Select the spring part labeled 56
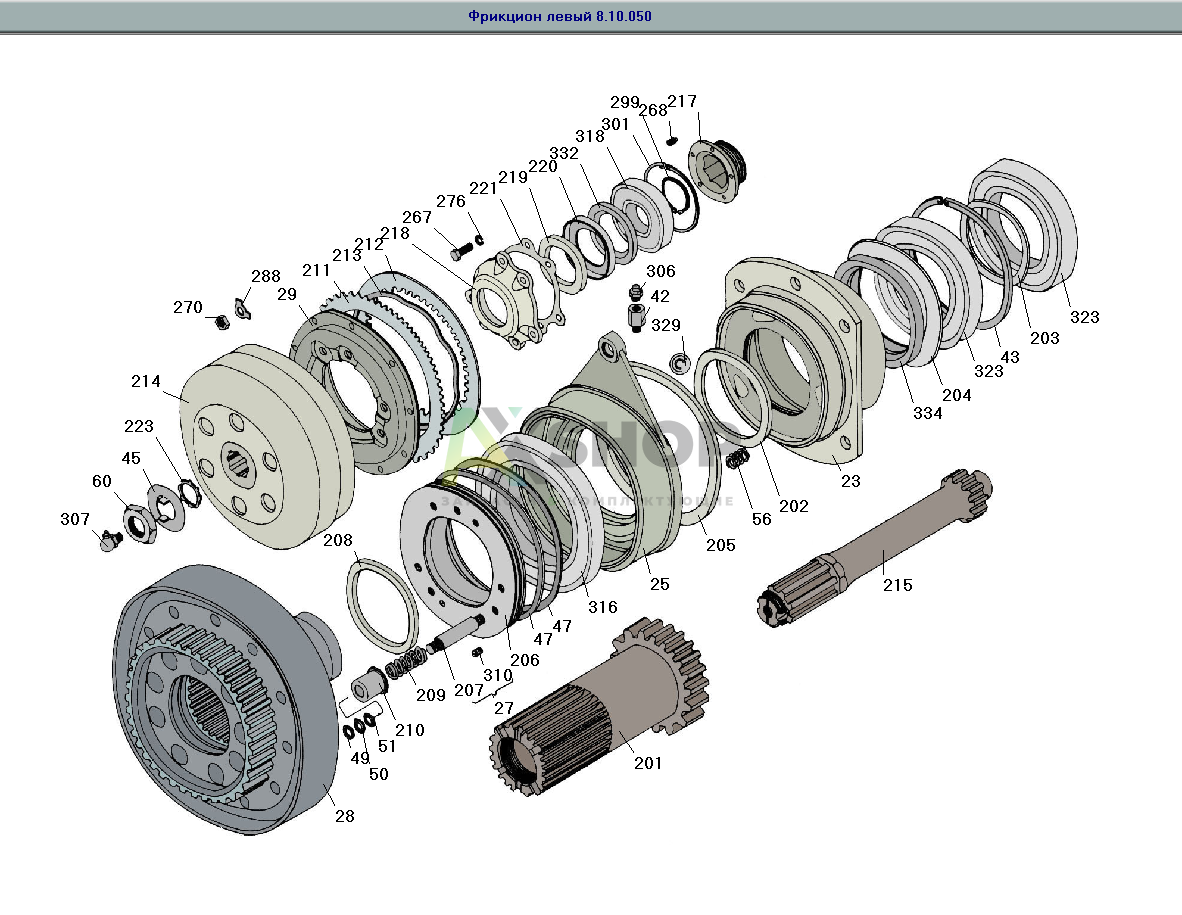 click(x=737, y=461)
